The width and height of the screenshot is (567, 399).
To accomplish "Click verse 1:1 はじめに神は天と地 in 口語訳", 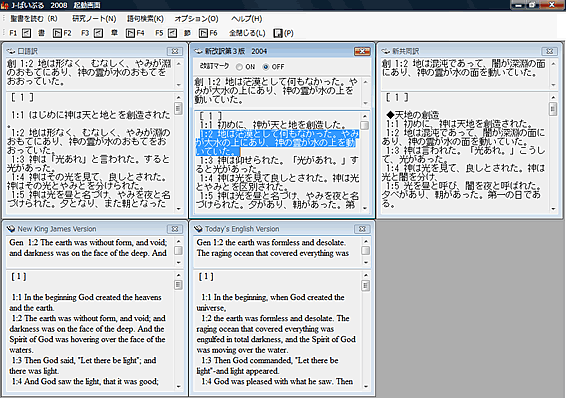I will [90, 115].
